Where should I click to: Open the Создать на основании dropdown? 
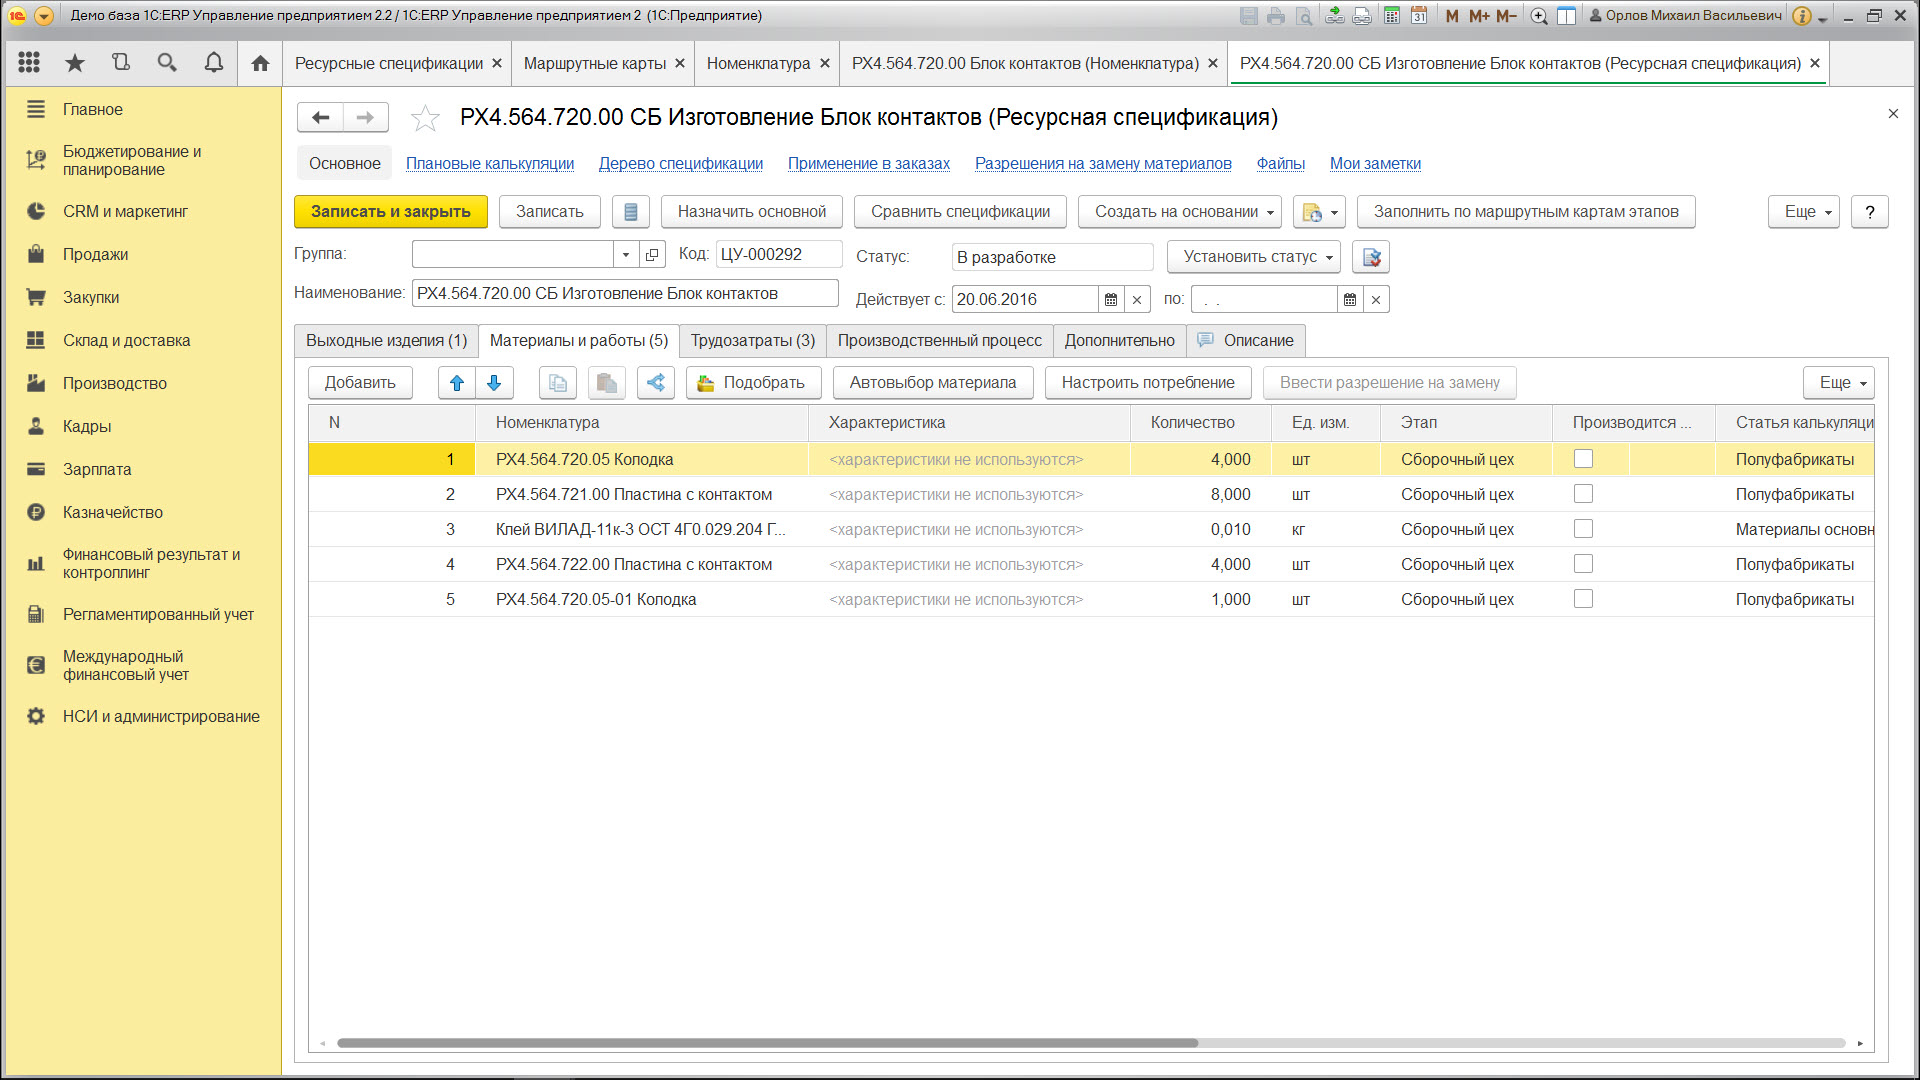1181,212
